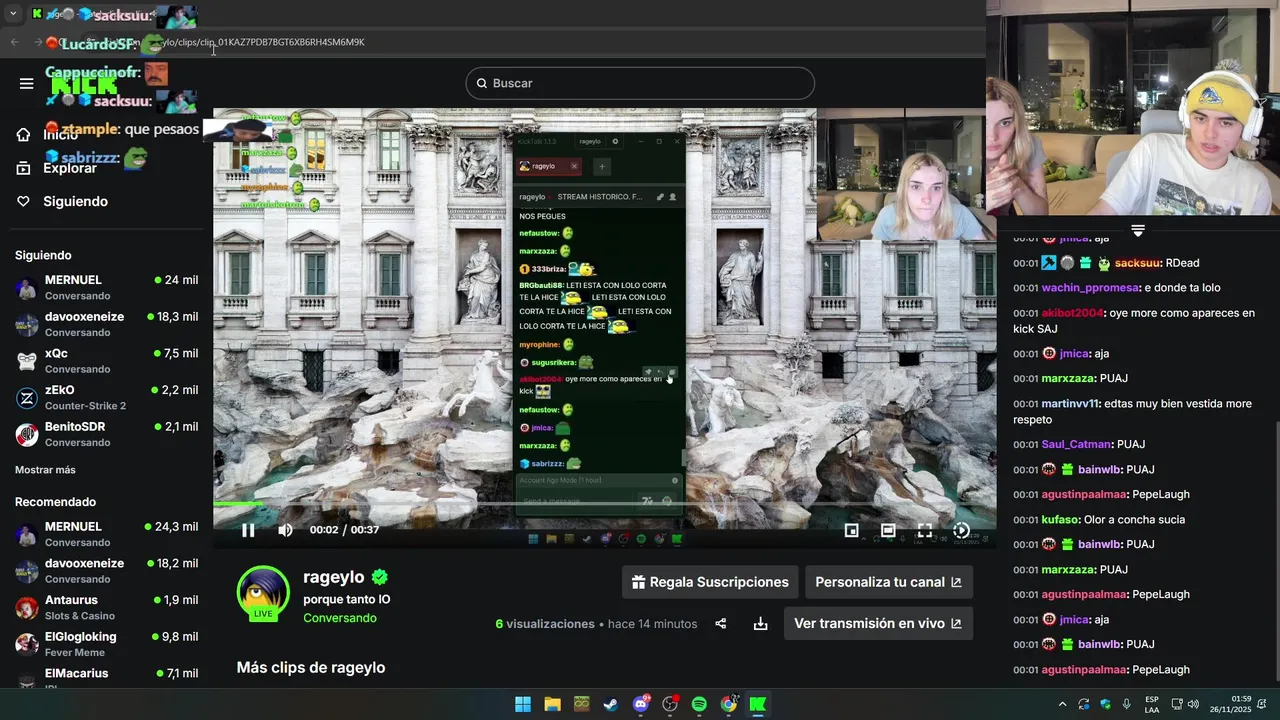Click Ver transmisión en vivo button
The height and width of the screenshot is (720, 1280).
(x=878, y=623)
